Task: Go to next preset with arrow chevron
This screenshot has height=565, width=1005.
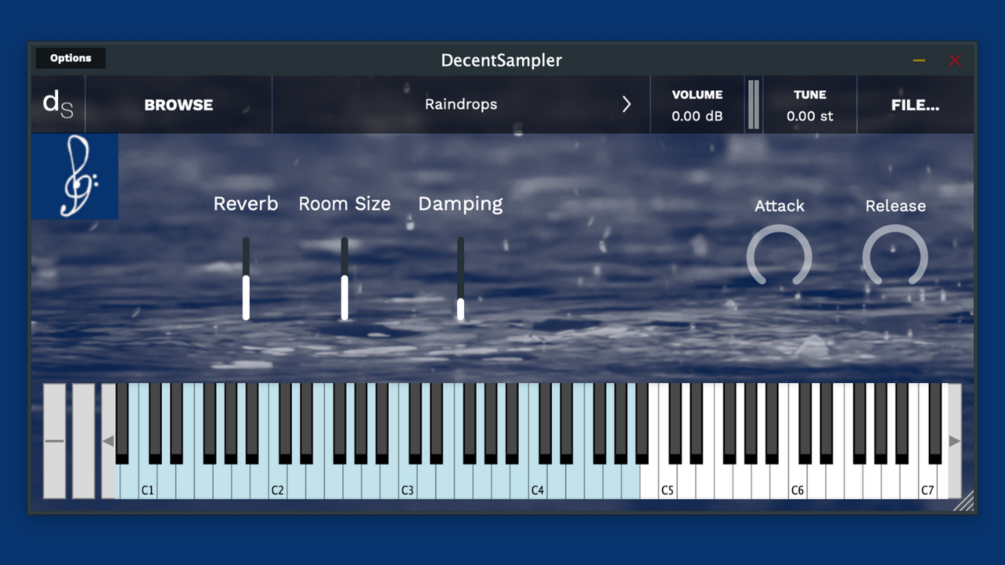Action: point(626,104)
